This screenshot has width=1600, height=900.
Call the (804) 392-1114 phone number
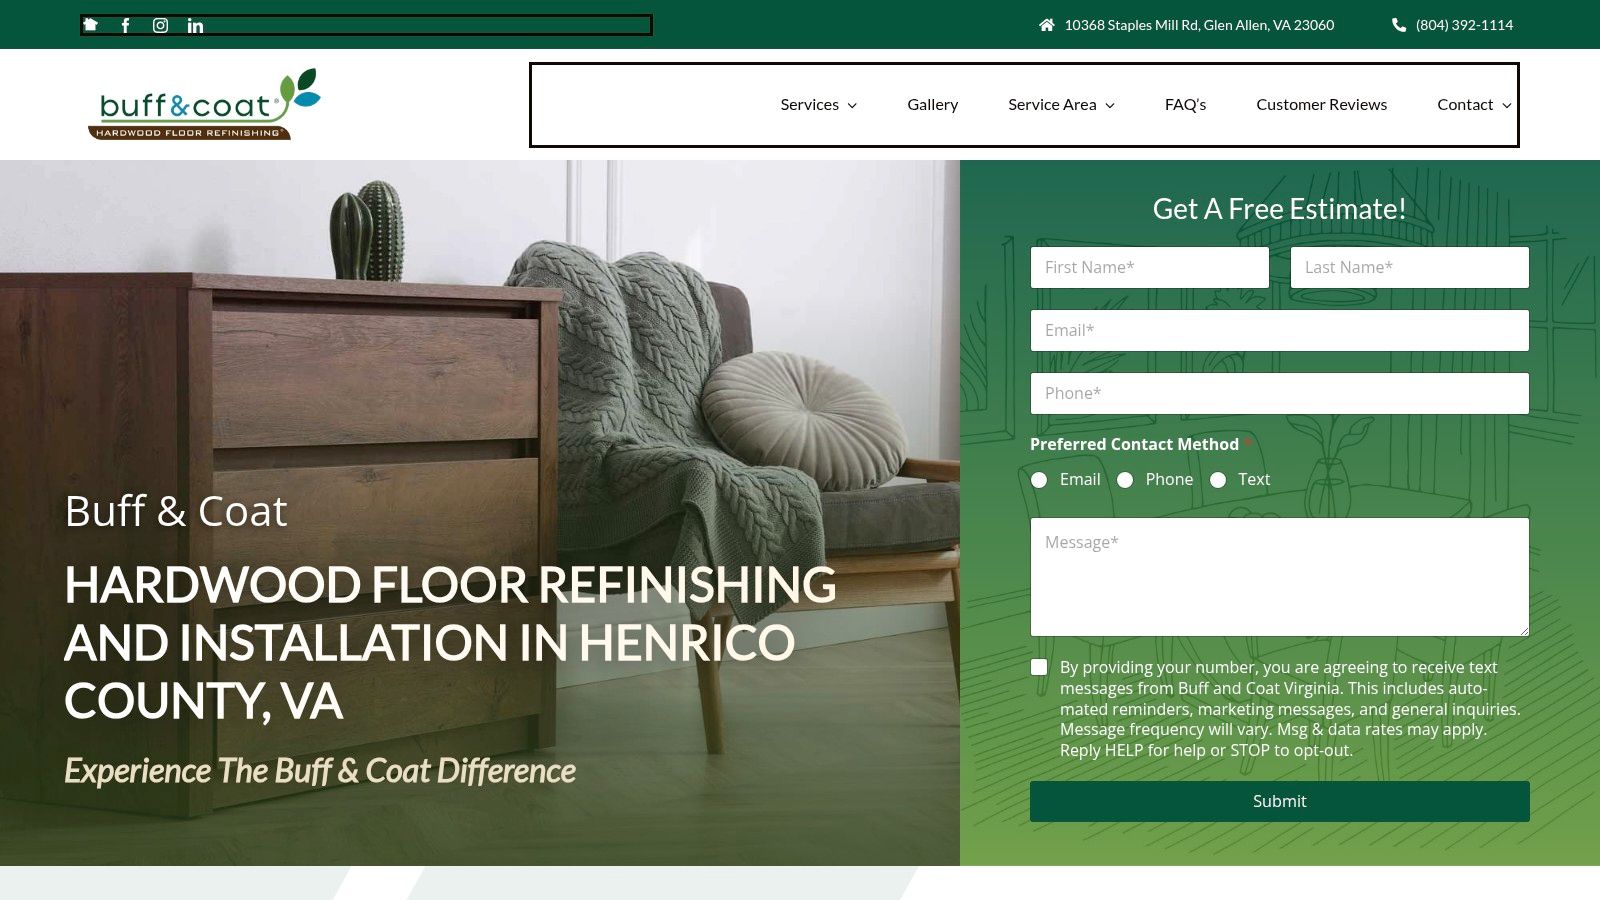pyautogui.click(x=1464, y=25)
